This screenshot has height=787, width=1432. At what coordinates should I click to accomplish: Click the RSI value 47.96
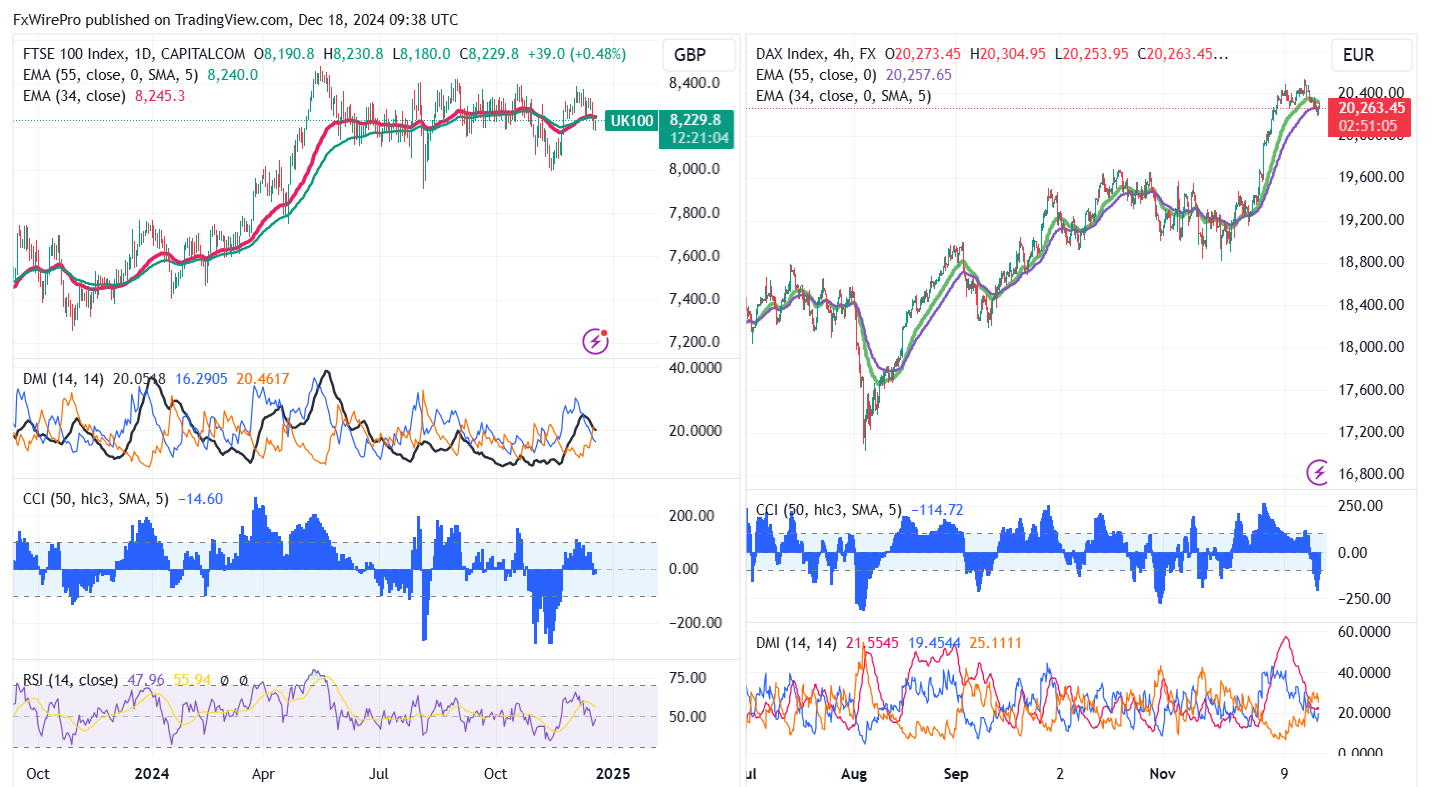point(144,681)
